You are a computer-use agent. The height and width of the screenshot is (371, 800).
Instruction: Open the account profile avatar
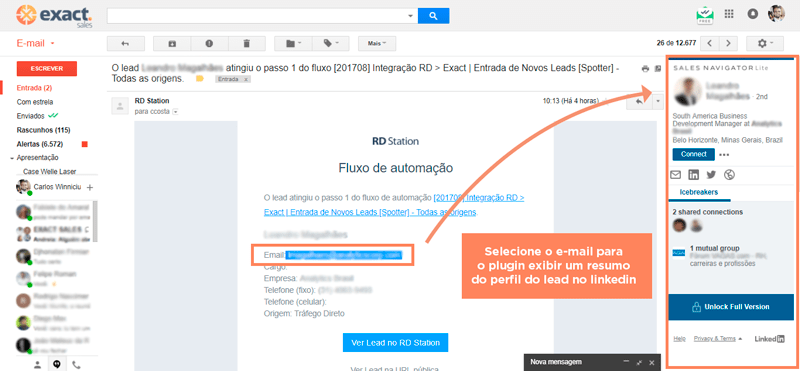point(776,13)
